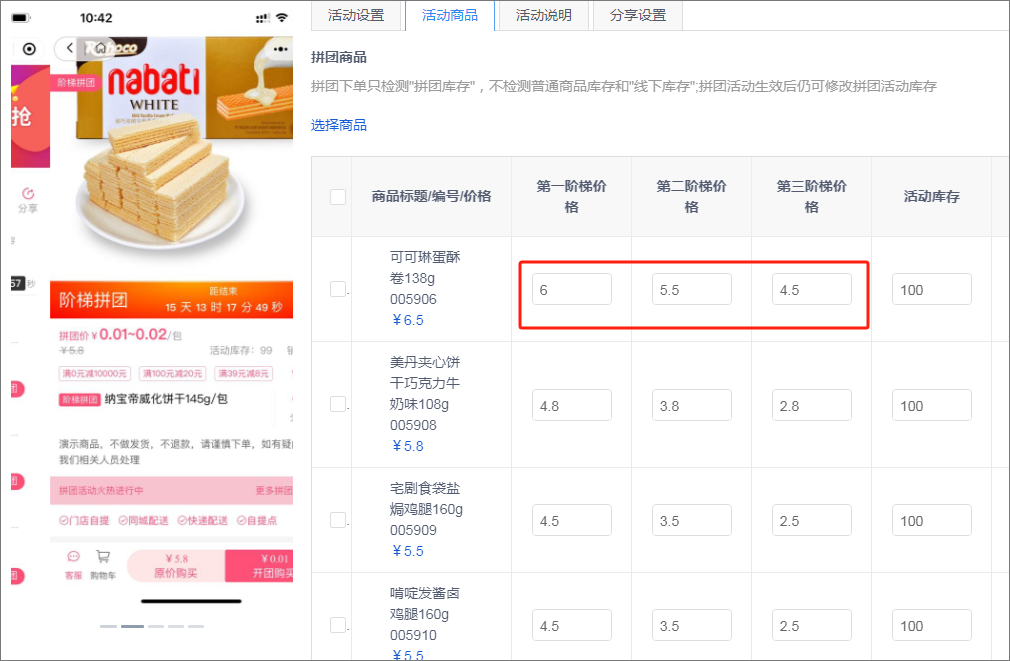Edit 活动库存 field for 美丹夹心饼干 row

[931, 405]
